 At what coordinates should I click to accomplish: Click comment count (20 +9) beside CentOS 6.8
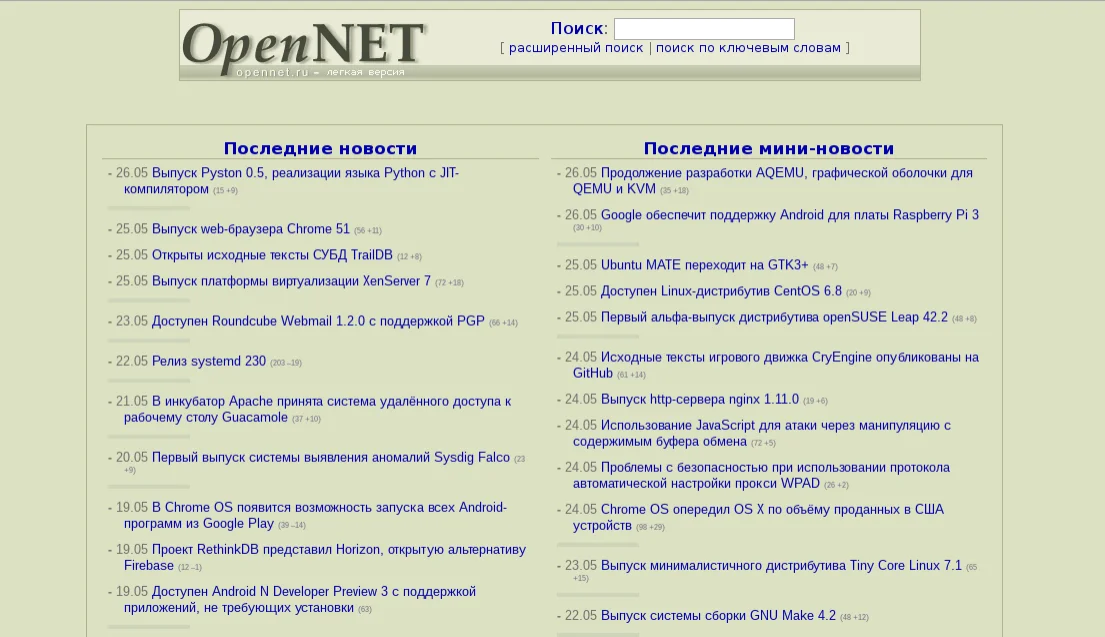pyautogui.click(x=858, y=292)
